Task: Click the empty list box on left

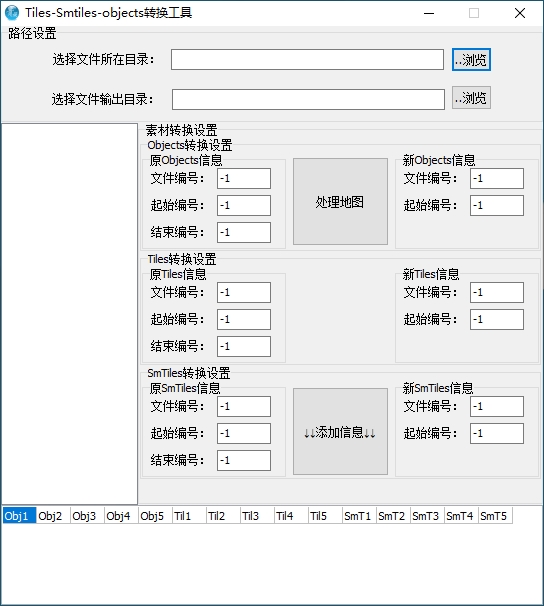Action: click(x=70, y=313)
